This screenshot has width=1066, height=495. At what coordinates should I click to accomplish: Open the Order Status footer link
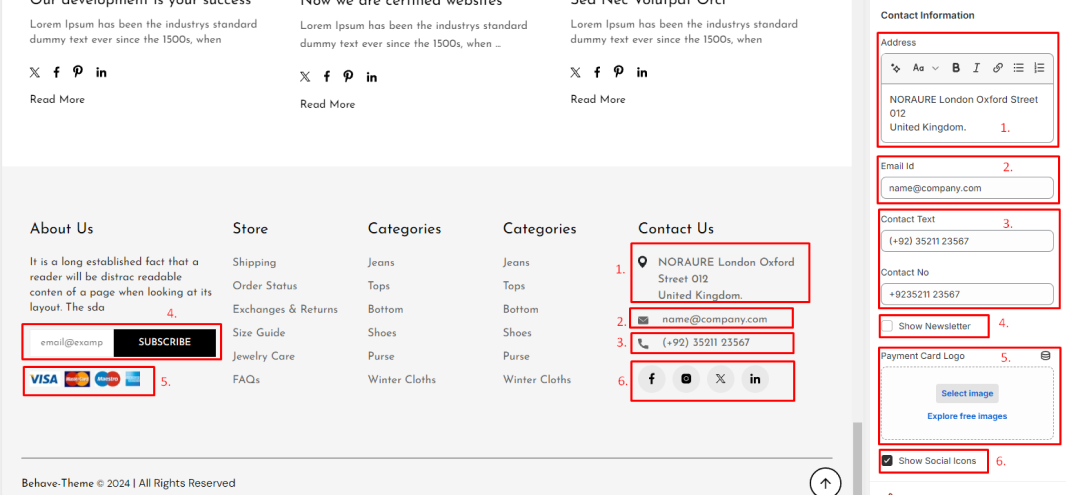tap(265, 286)
